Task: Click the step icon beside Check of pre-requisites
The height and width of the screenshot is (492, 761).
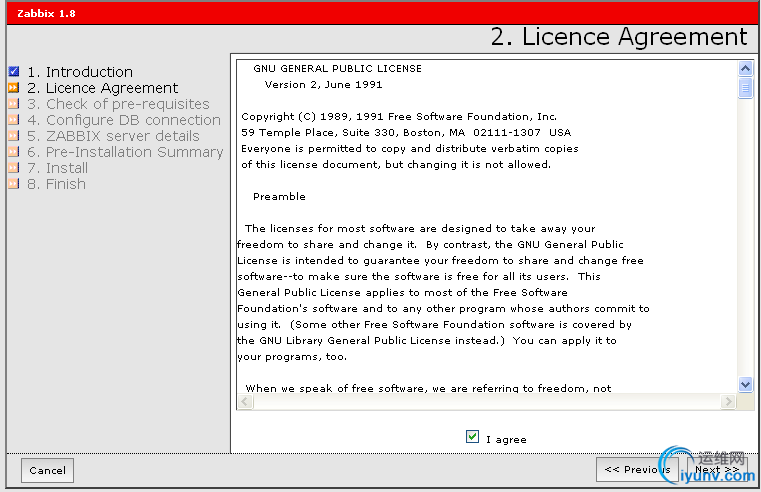Action: click(x=14, y=104)
